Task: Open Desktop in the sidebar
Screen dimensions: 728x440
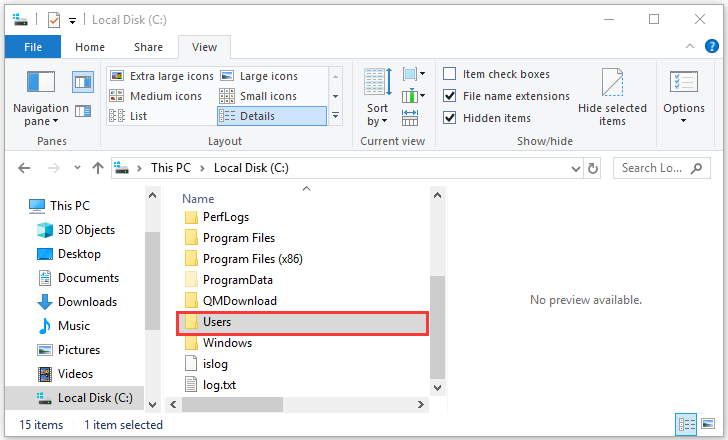Action: pyautogui.click(x=79, y=254)
